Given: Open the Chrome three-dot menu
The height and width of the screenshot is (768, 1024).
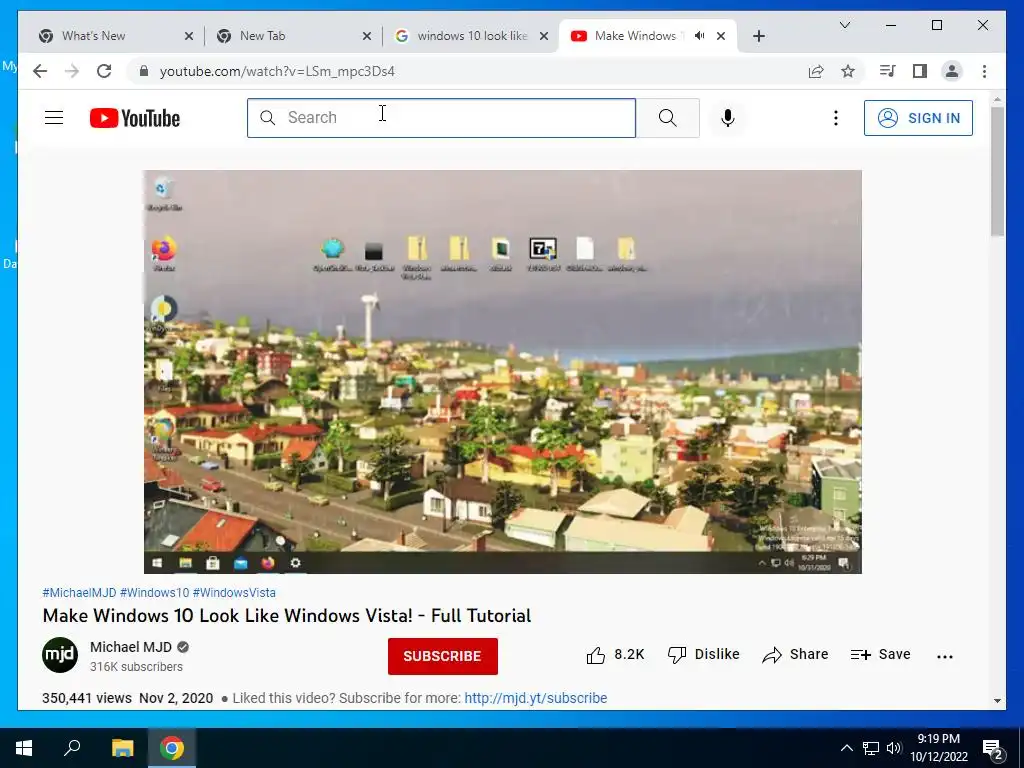Looking at the screenshot, I should click(x=984, y=71).
